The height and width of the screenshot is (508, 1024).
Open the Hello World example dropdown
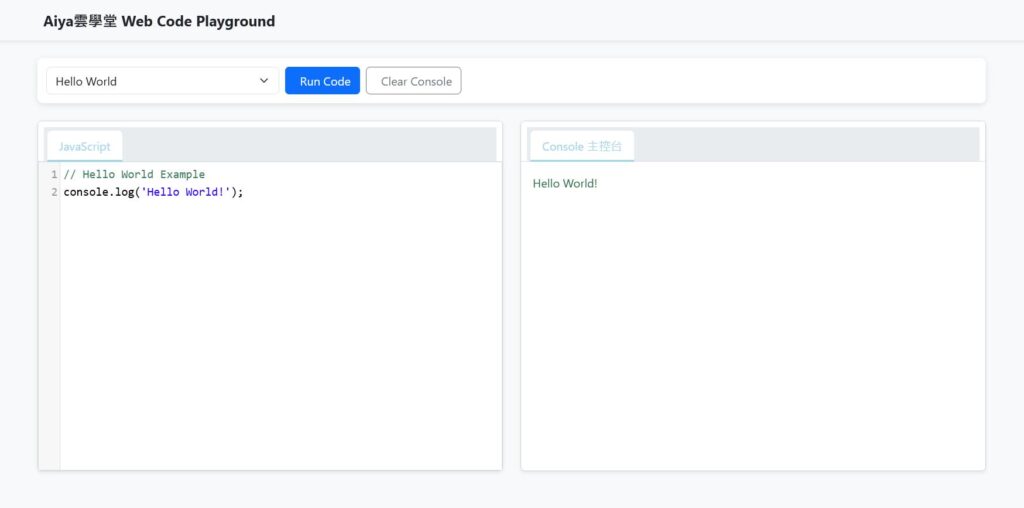click(150, 81)
